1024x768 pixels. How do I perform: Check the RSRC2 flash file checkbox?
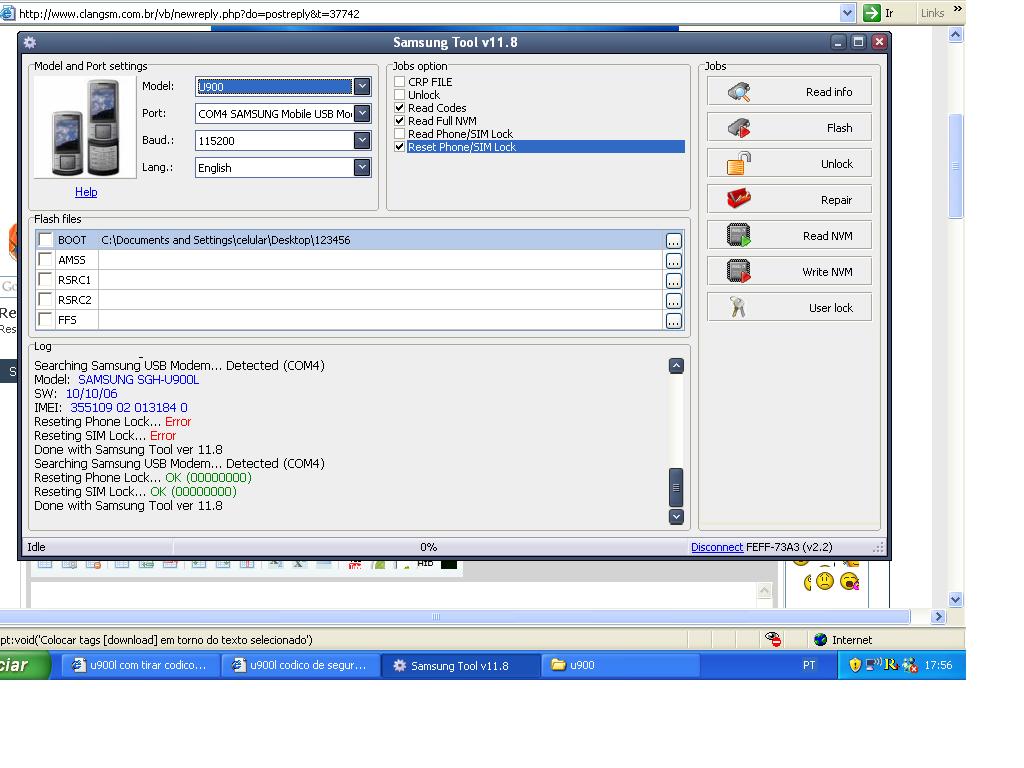45,300
